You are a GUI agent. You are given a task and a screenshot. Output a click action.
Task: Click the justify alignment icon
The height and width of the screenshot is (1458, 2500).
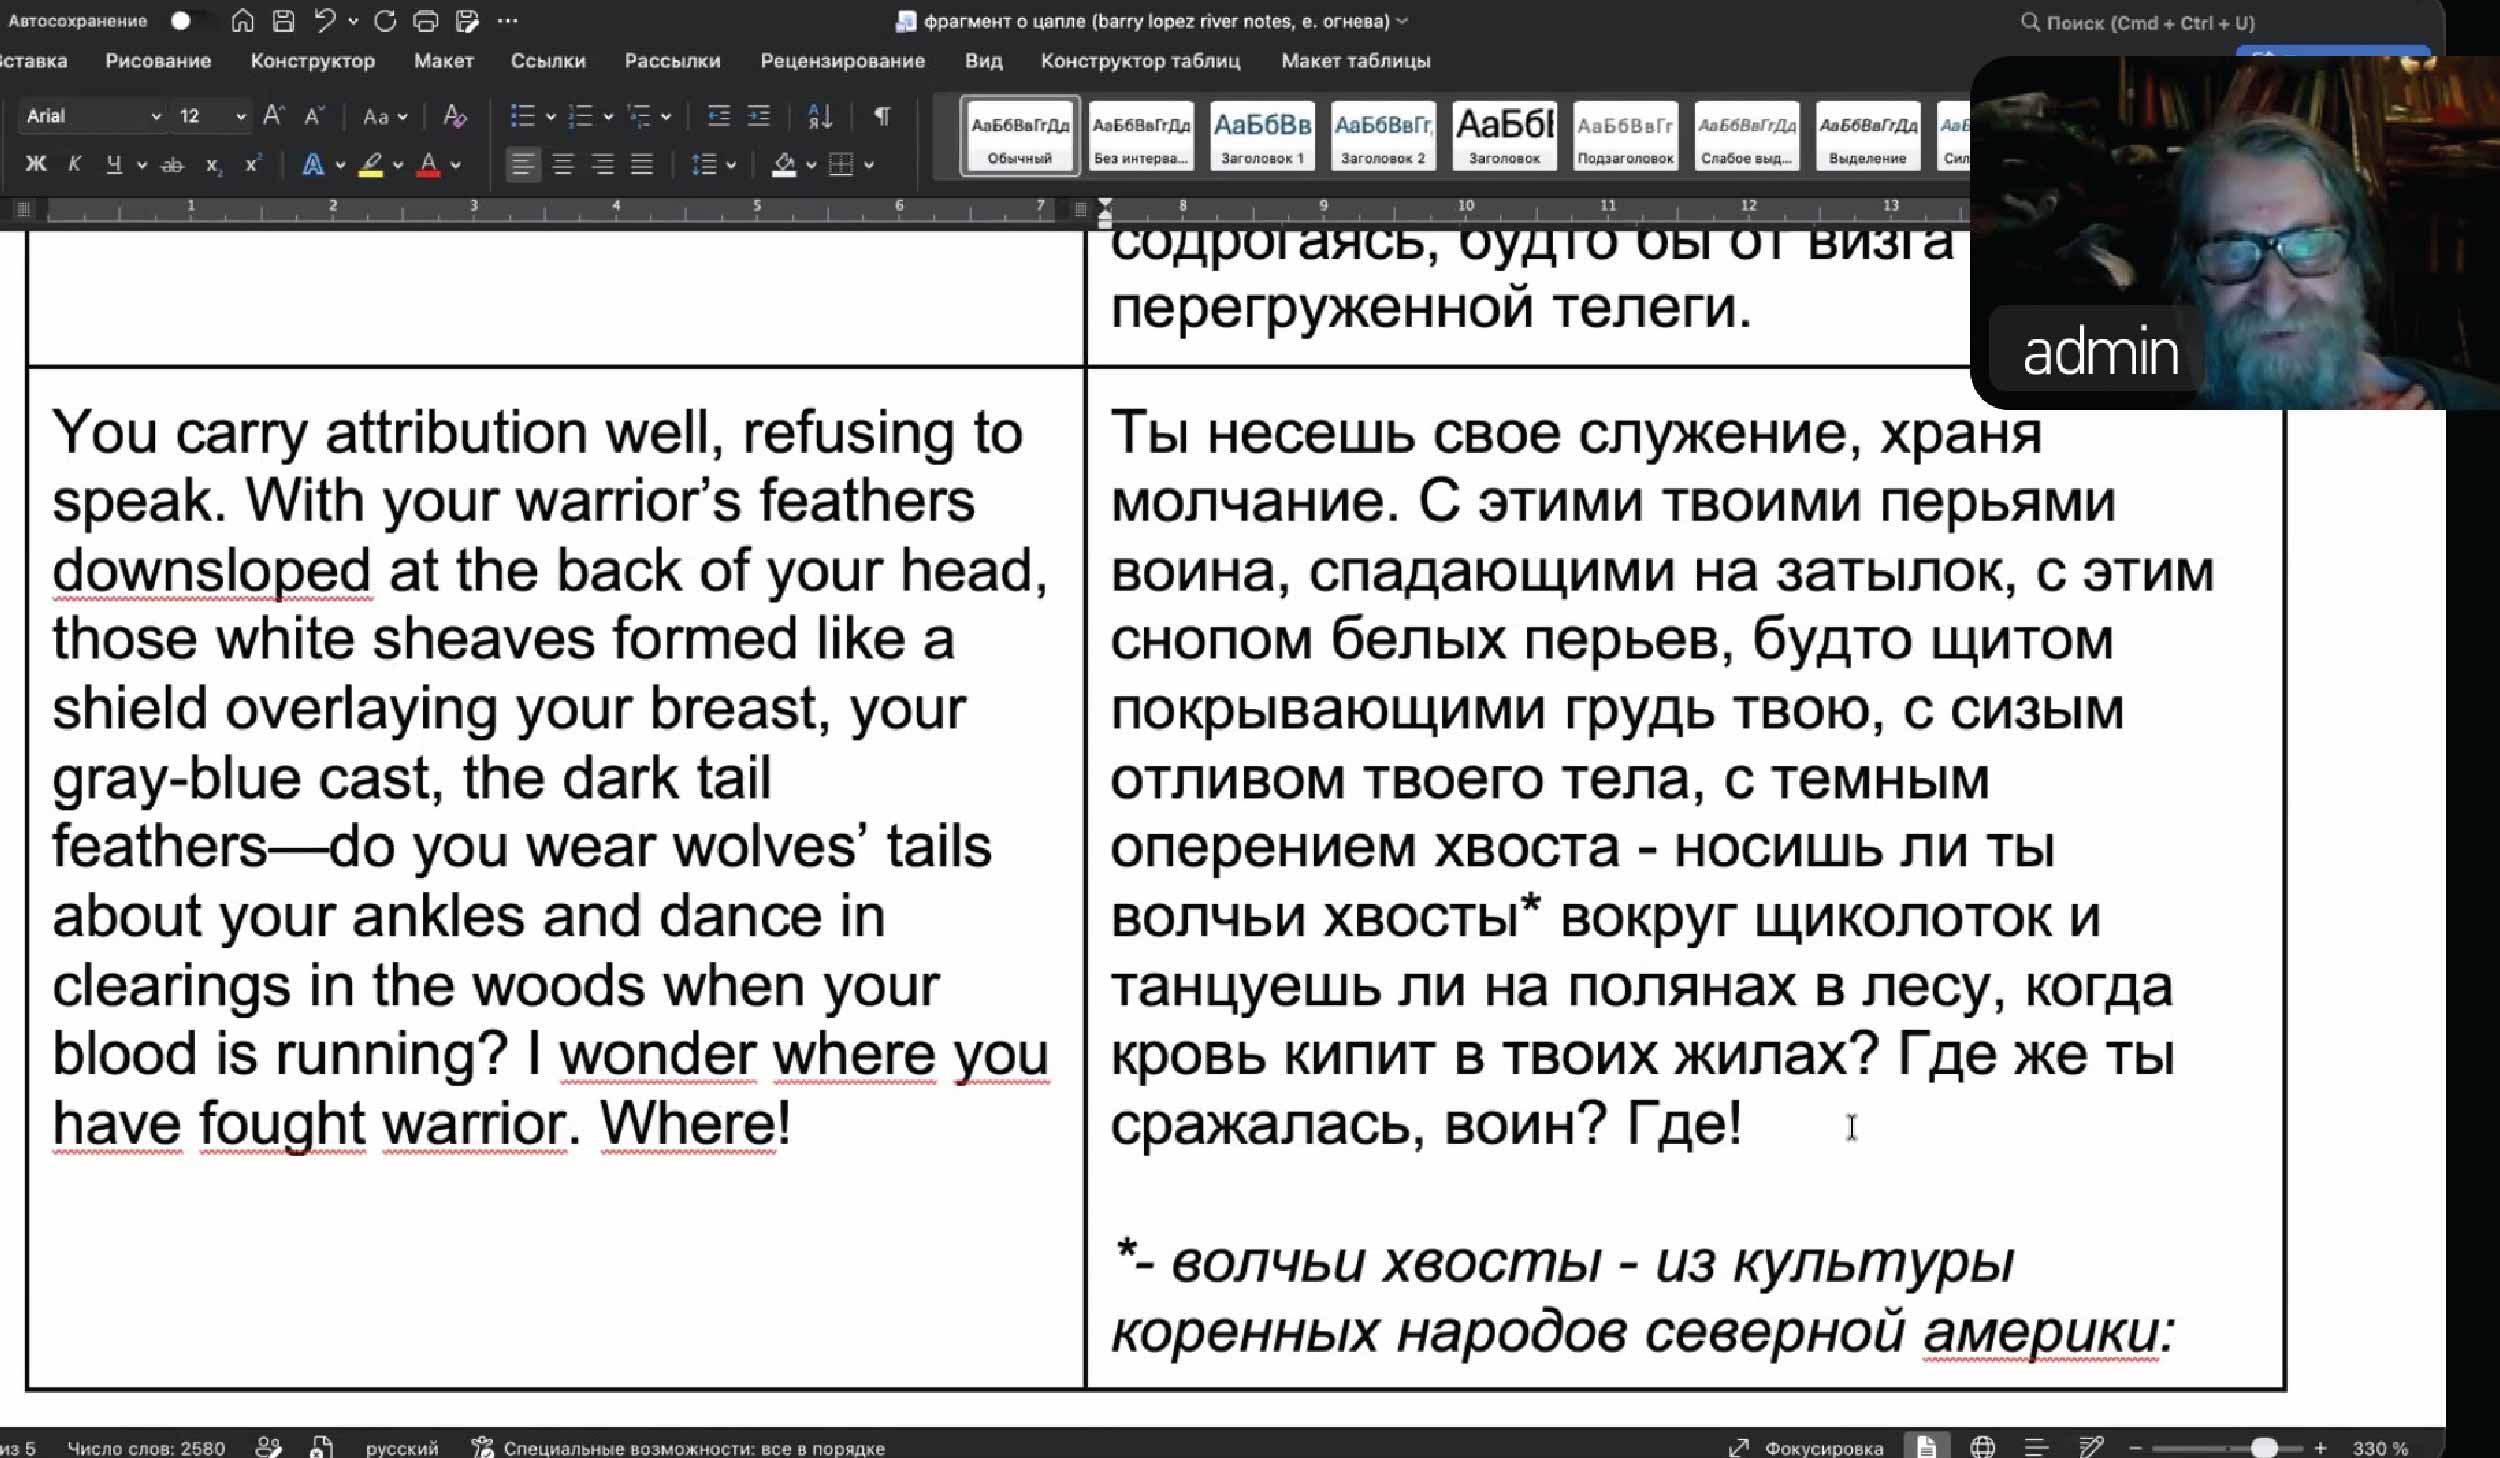coord(642,165)
